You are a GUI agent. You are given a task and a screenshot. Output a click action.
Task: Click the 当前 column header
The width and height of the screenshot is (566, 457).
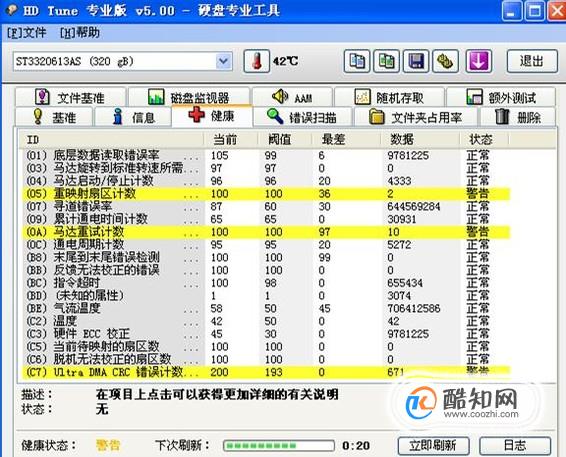(231, 140)
